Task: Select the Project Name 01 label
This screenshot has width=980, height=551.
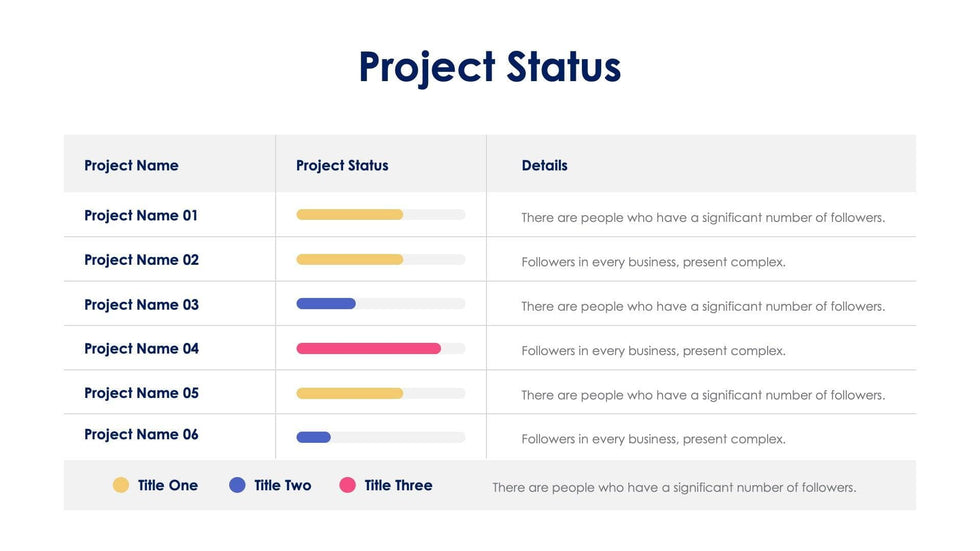Action: click(141, 216)
